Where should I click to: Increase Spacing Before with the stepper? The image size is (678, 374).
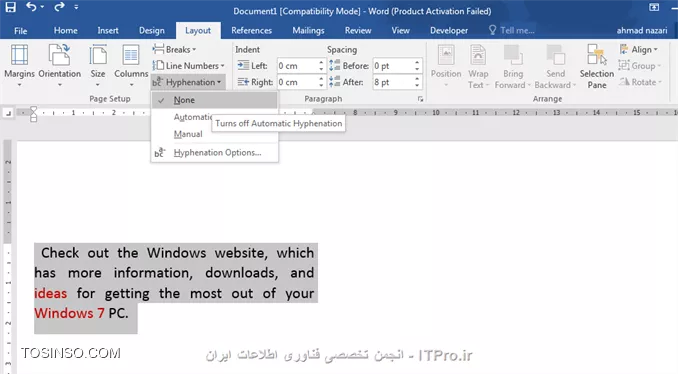(x=417, y=63)
